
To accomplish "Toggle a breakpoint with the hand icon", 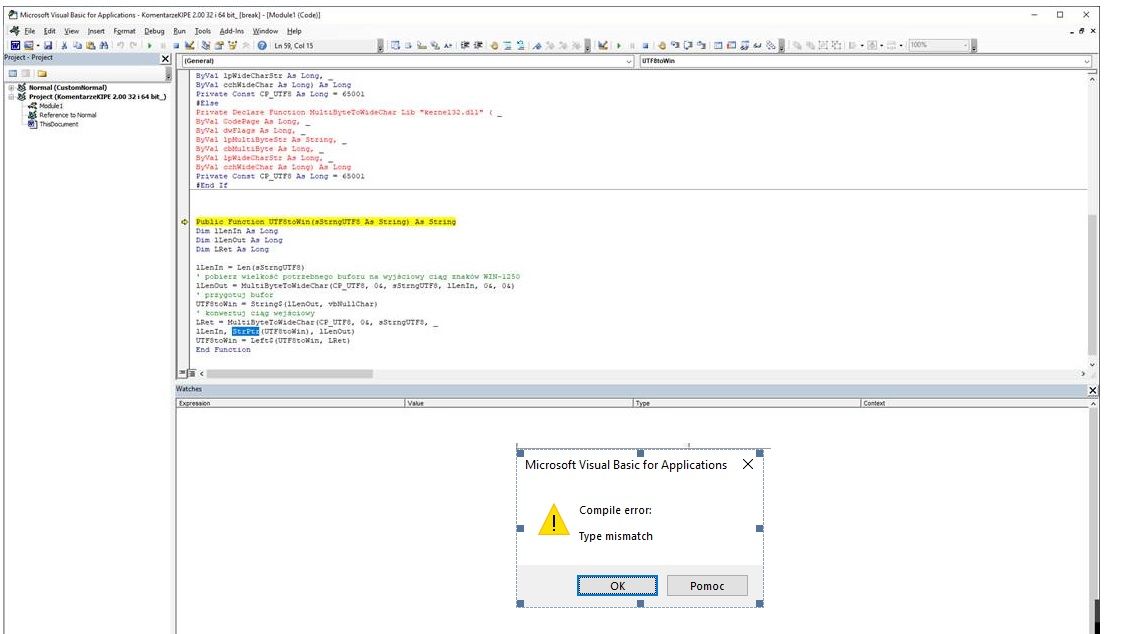I will 662,44.
